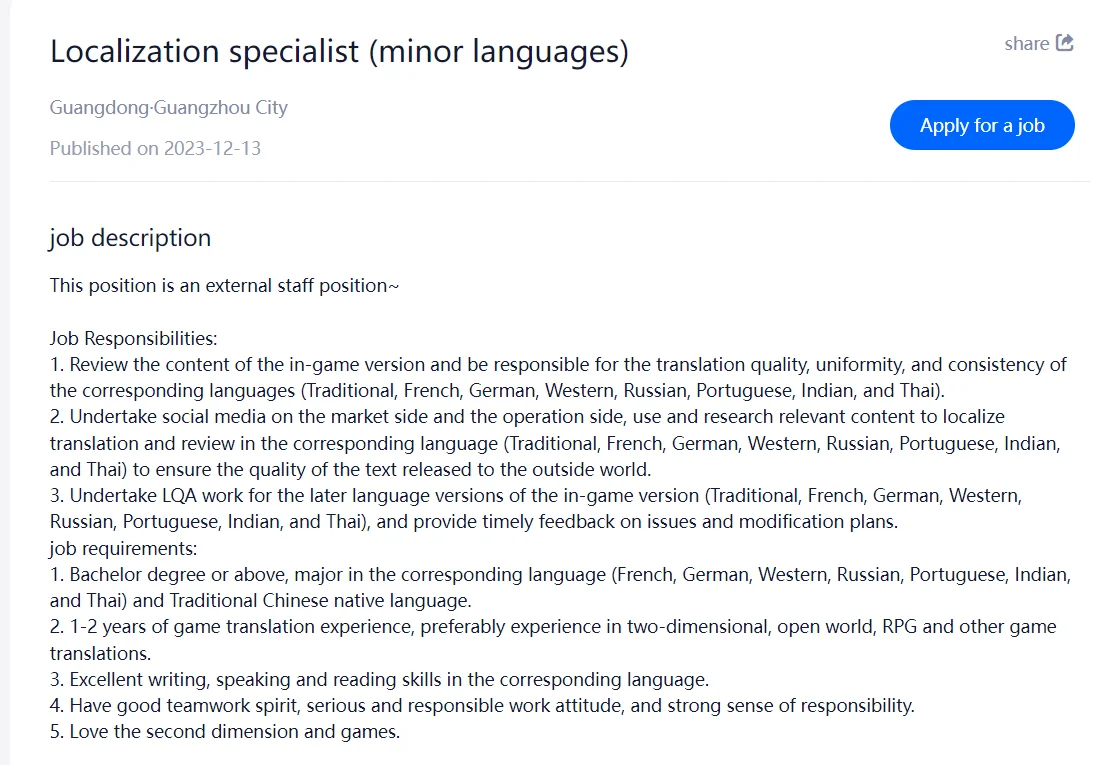Click the "share" text label
The image size is (1108, 765).
1026,44
